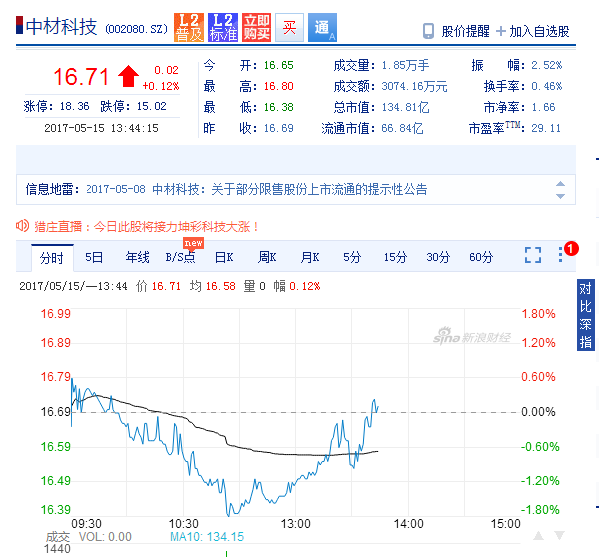
Task: Open the three-dot more options menu
Action: (560, 255)
